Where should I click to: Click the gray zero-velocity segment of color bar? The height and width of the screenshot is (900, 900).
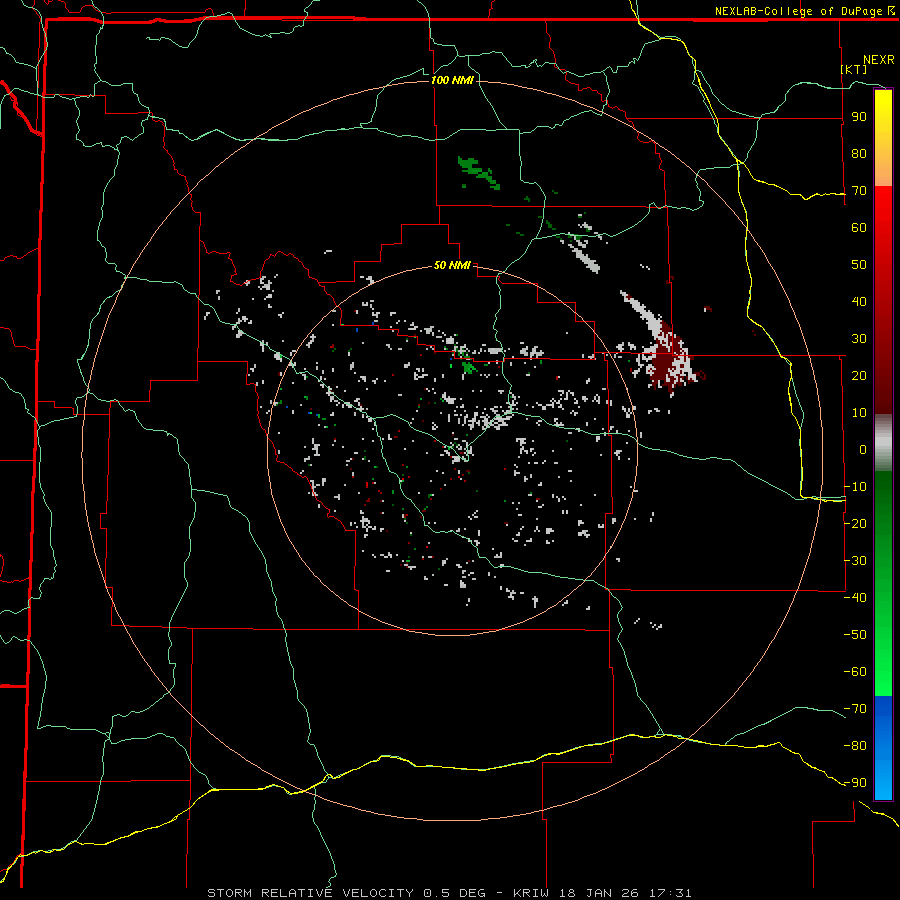click(x=883, y=443)
